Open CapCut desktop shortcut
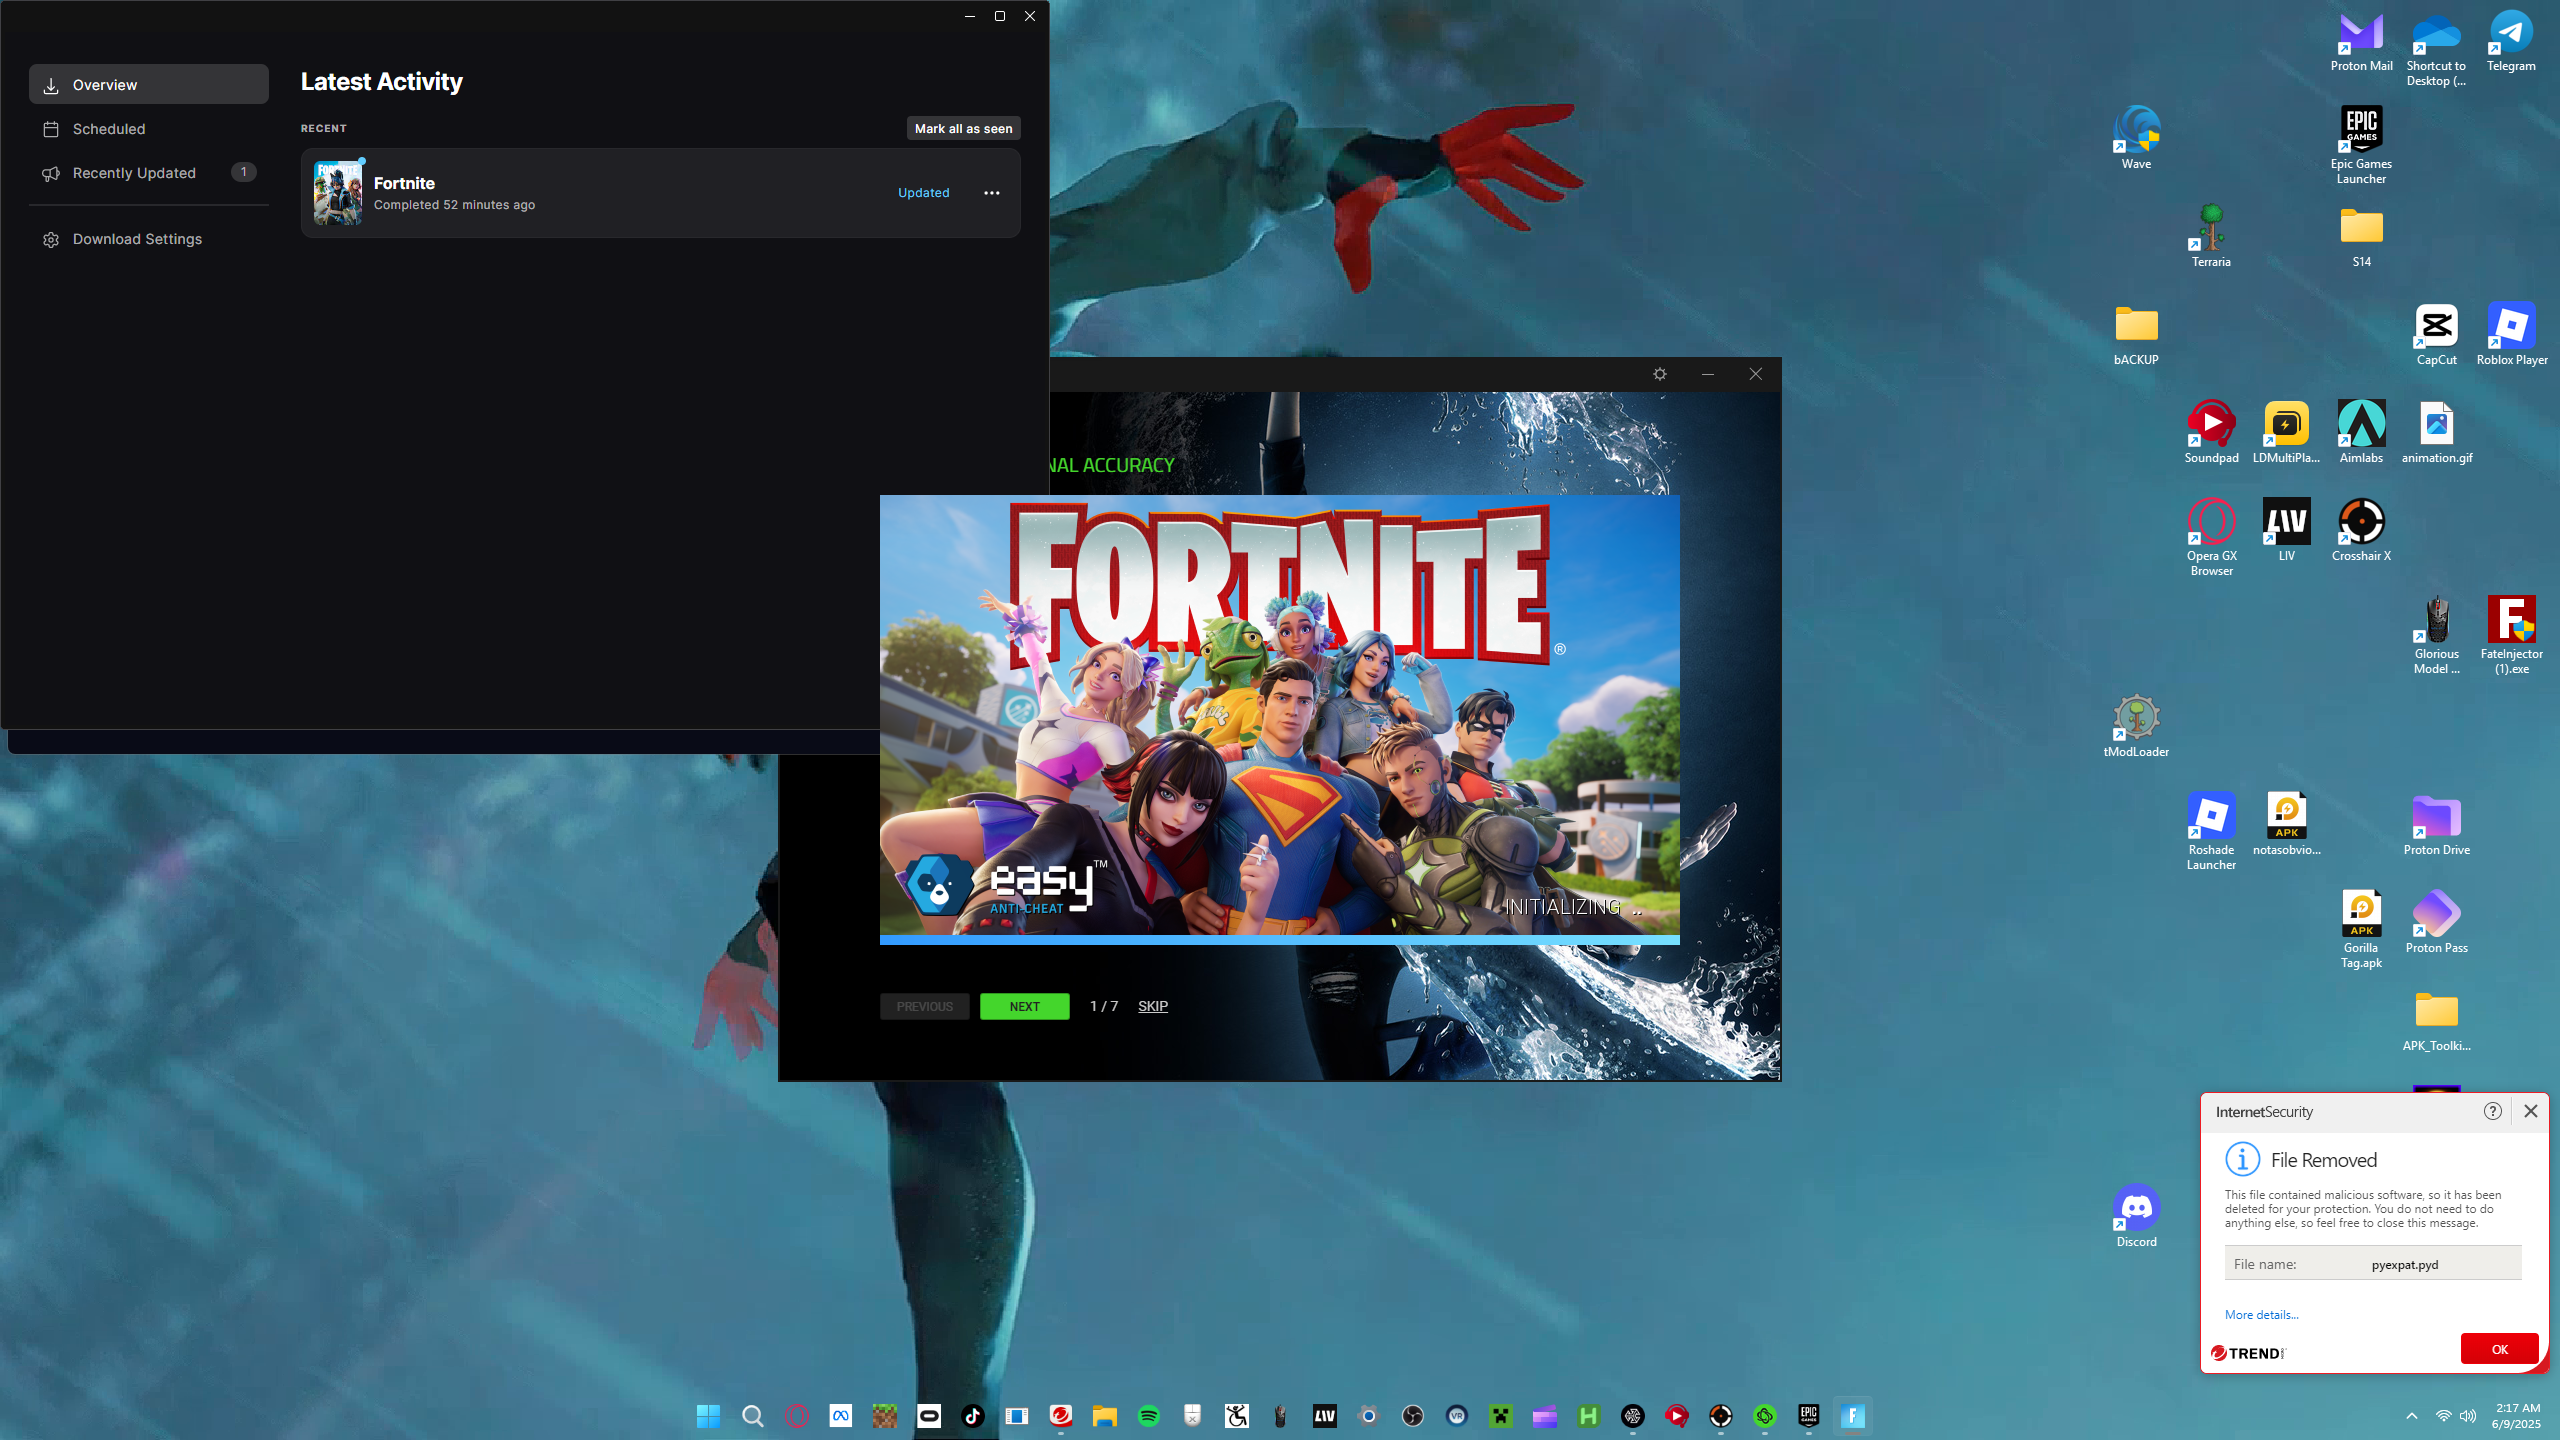The image size is (2560, 1440). pos(2436,326)
